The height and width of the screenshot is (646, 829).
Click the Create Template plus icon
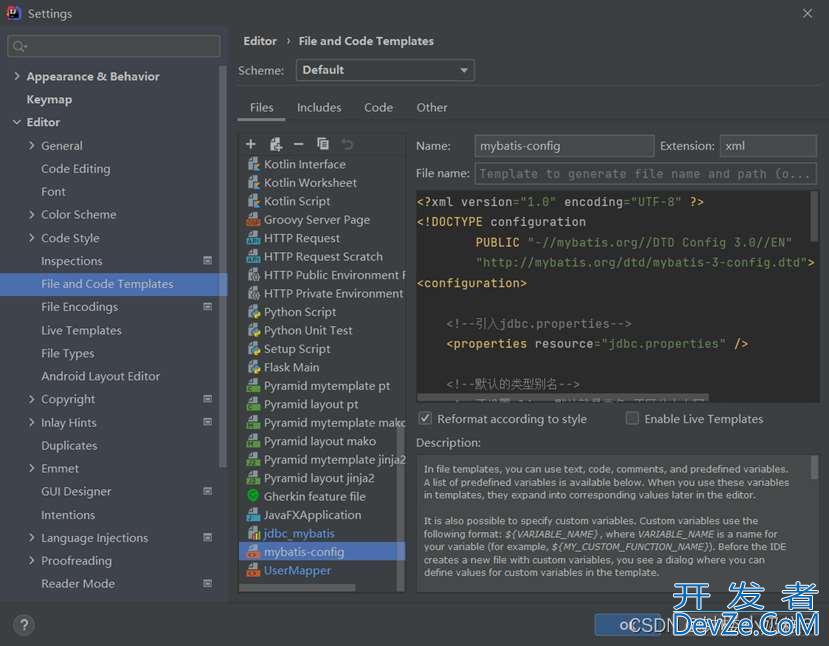(251, 144)
